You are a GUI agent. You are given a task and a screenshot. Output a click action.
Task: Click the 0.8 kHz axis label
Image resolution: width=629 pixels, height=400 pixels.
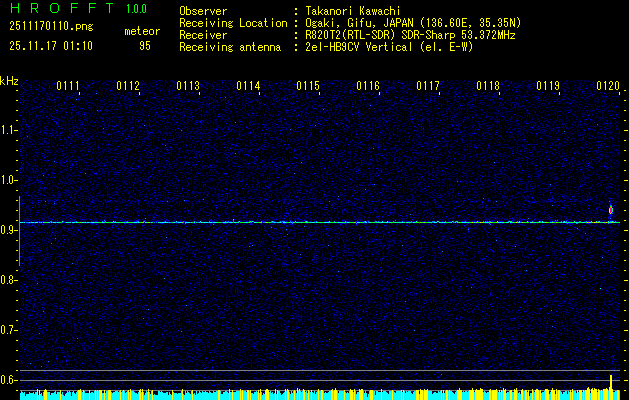coord(7,280)
